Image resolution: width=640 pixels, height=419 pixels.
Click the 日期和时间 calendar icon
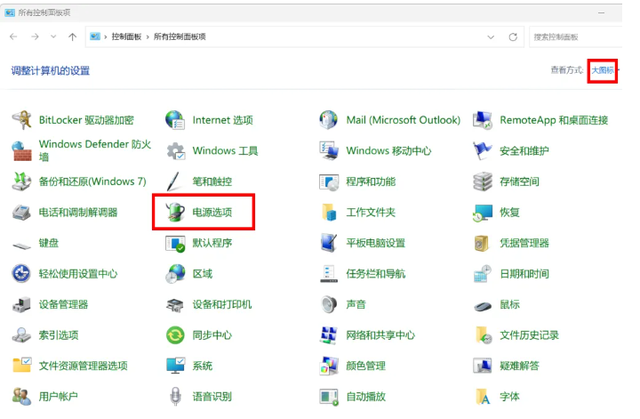point(482,274)
